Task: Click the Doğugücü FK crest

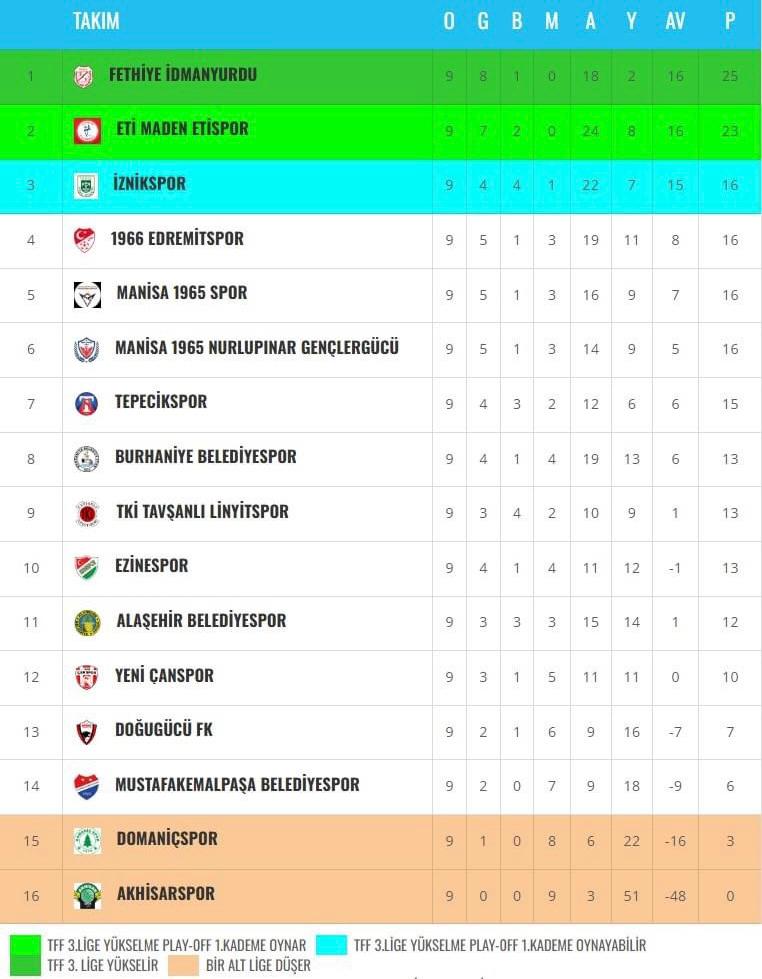Action: [x=87, y=731]
